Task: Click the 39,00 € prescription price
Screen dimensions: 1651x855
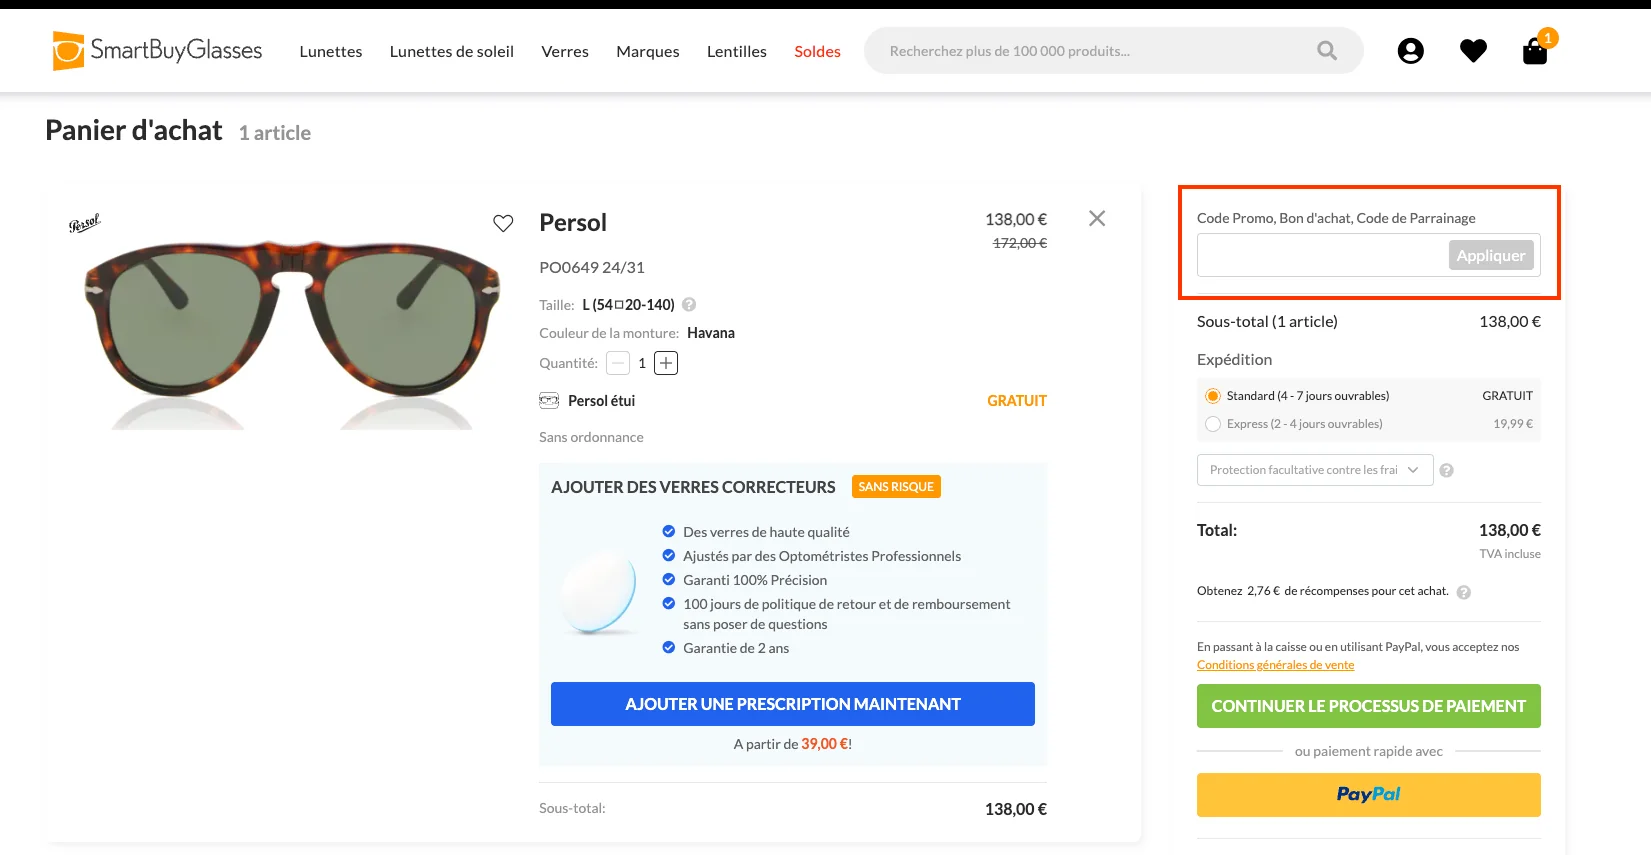Action: pyautogui.click(x=825, y=744)
